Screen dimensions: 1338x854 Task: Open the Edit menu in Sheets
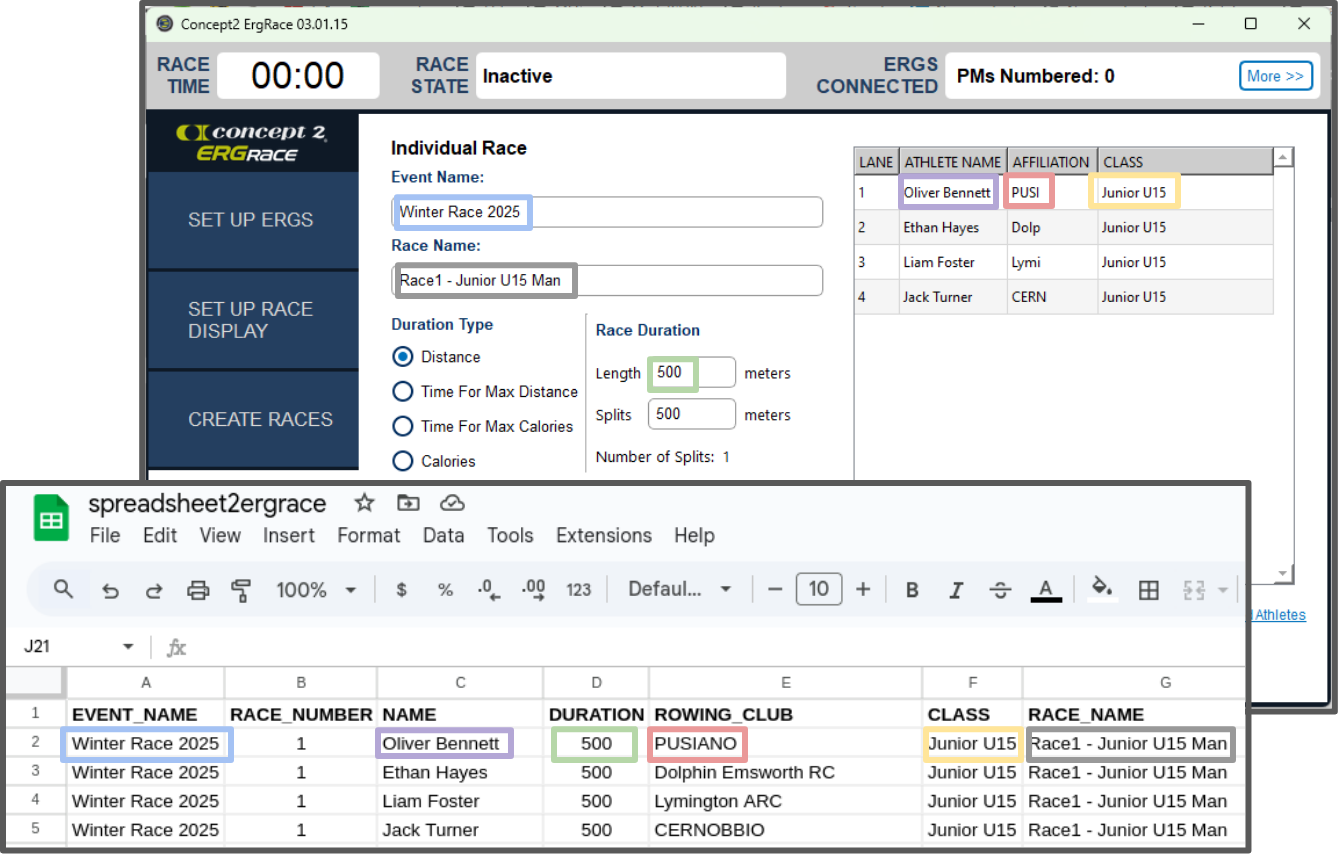pyautogui.click(x=160, y=535)
